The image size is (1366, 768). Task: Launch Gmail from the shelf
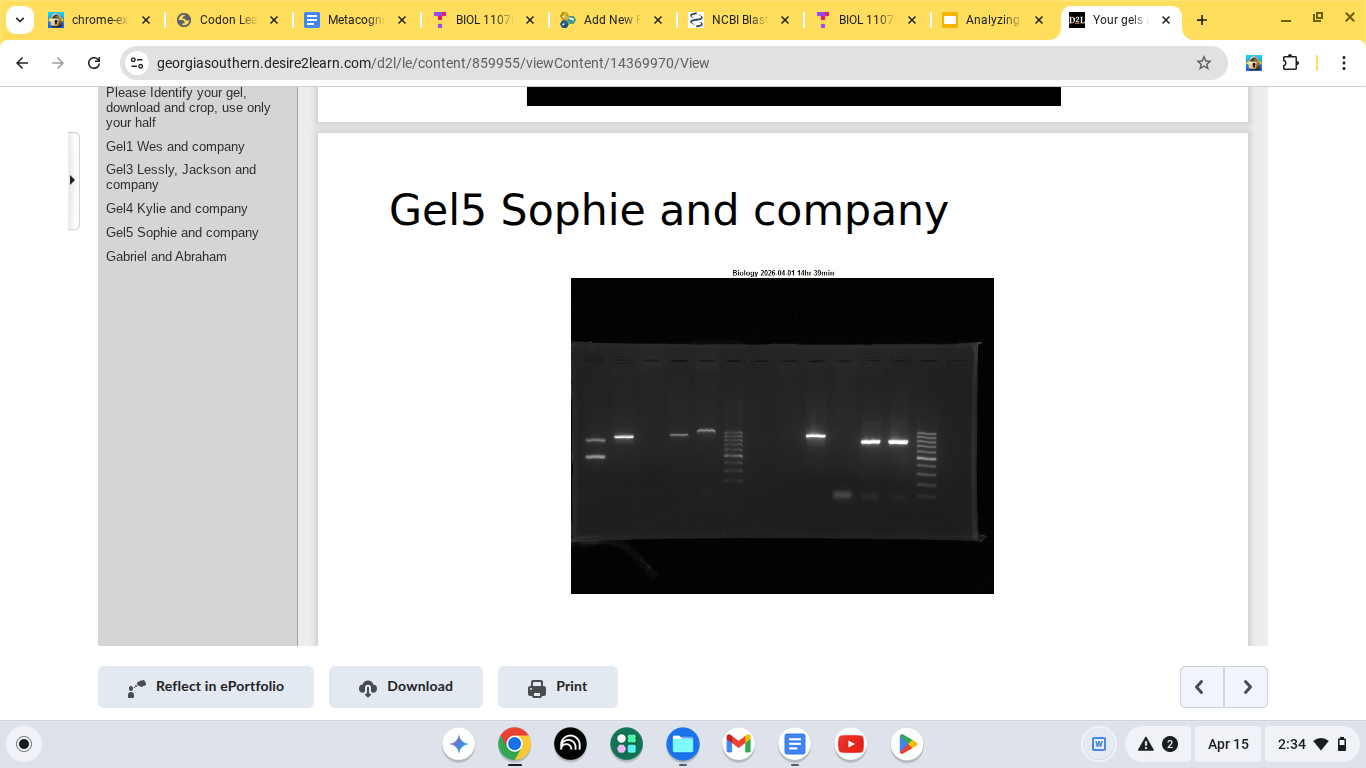(x=739, y=744)
